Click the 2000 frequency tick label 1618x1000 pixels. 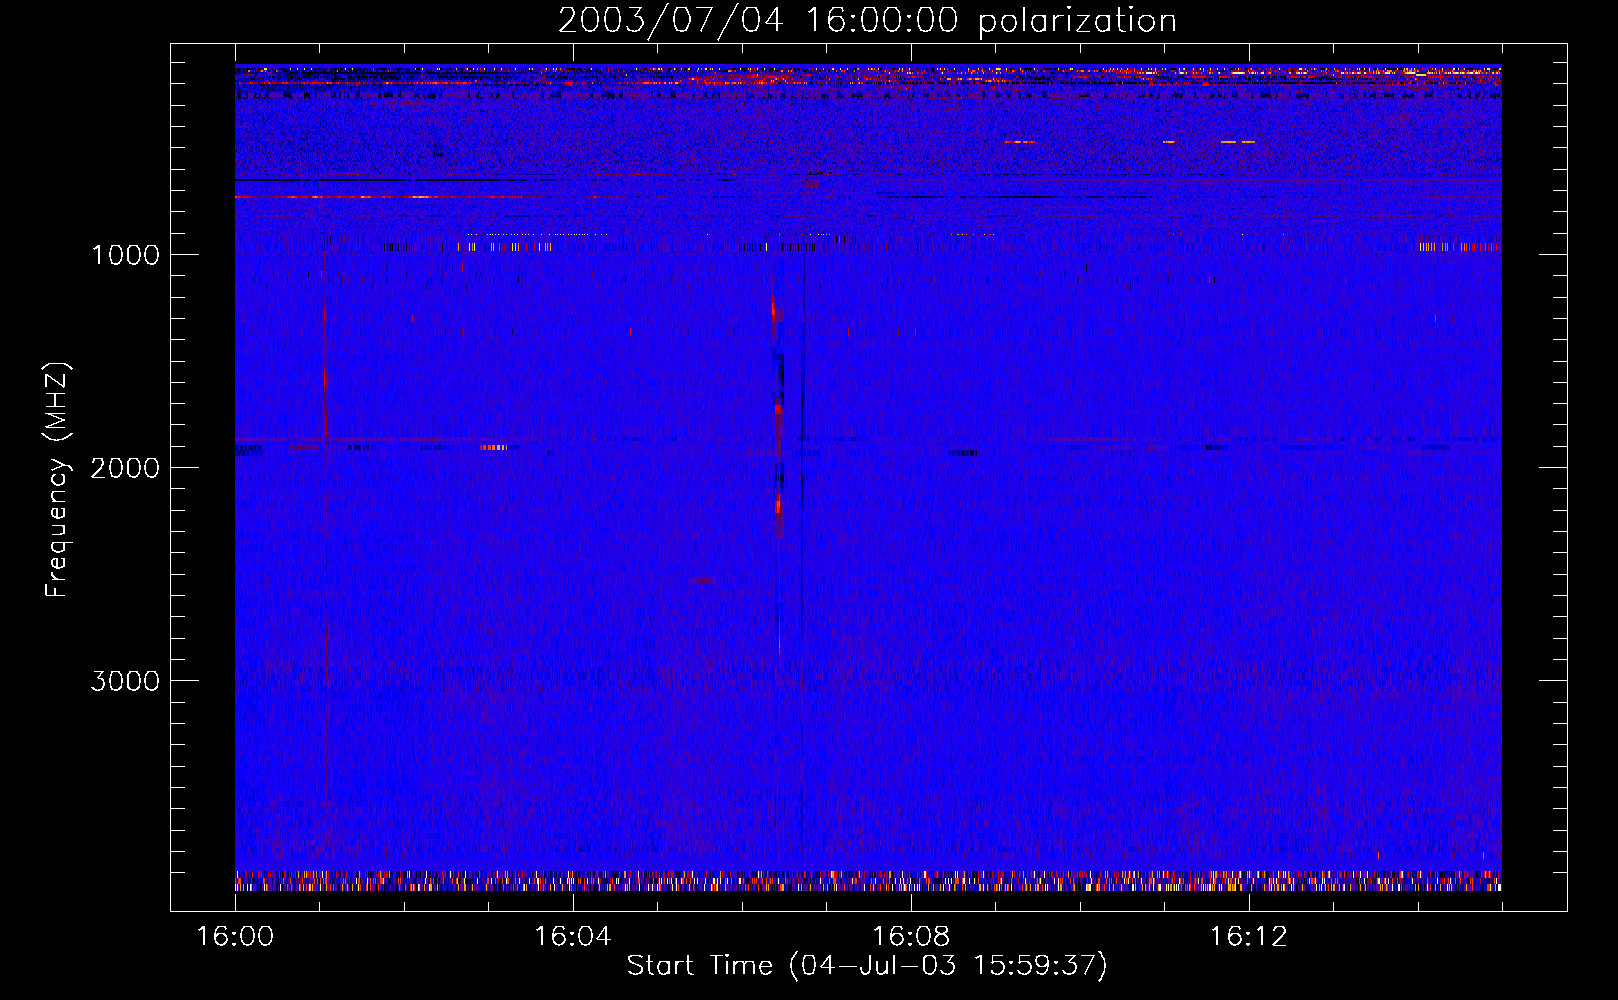click(x=125, y=468)
